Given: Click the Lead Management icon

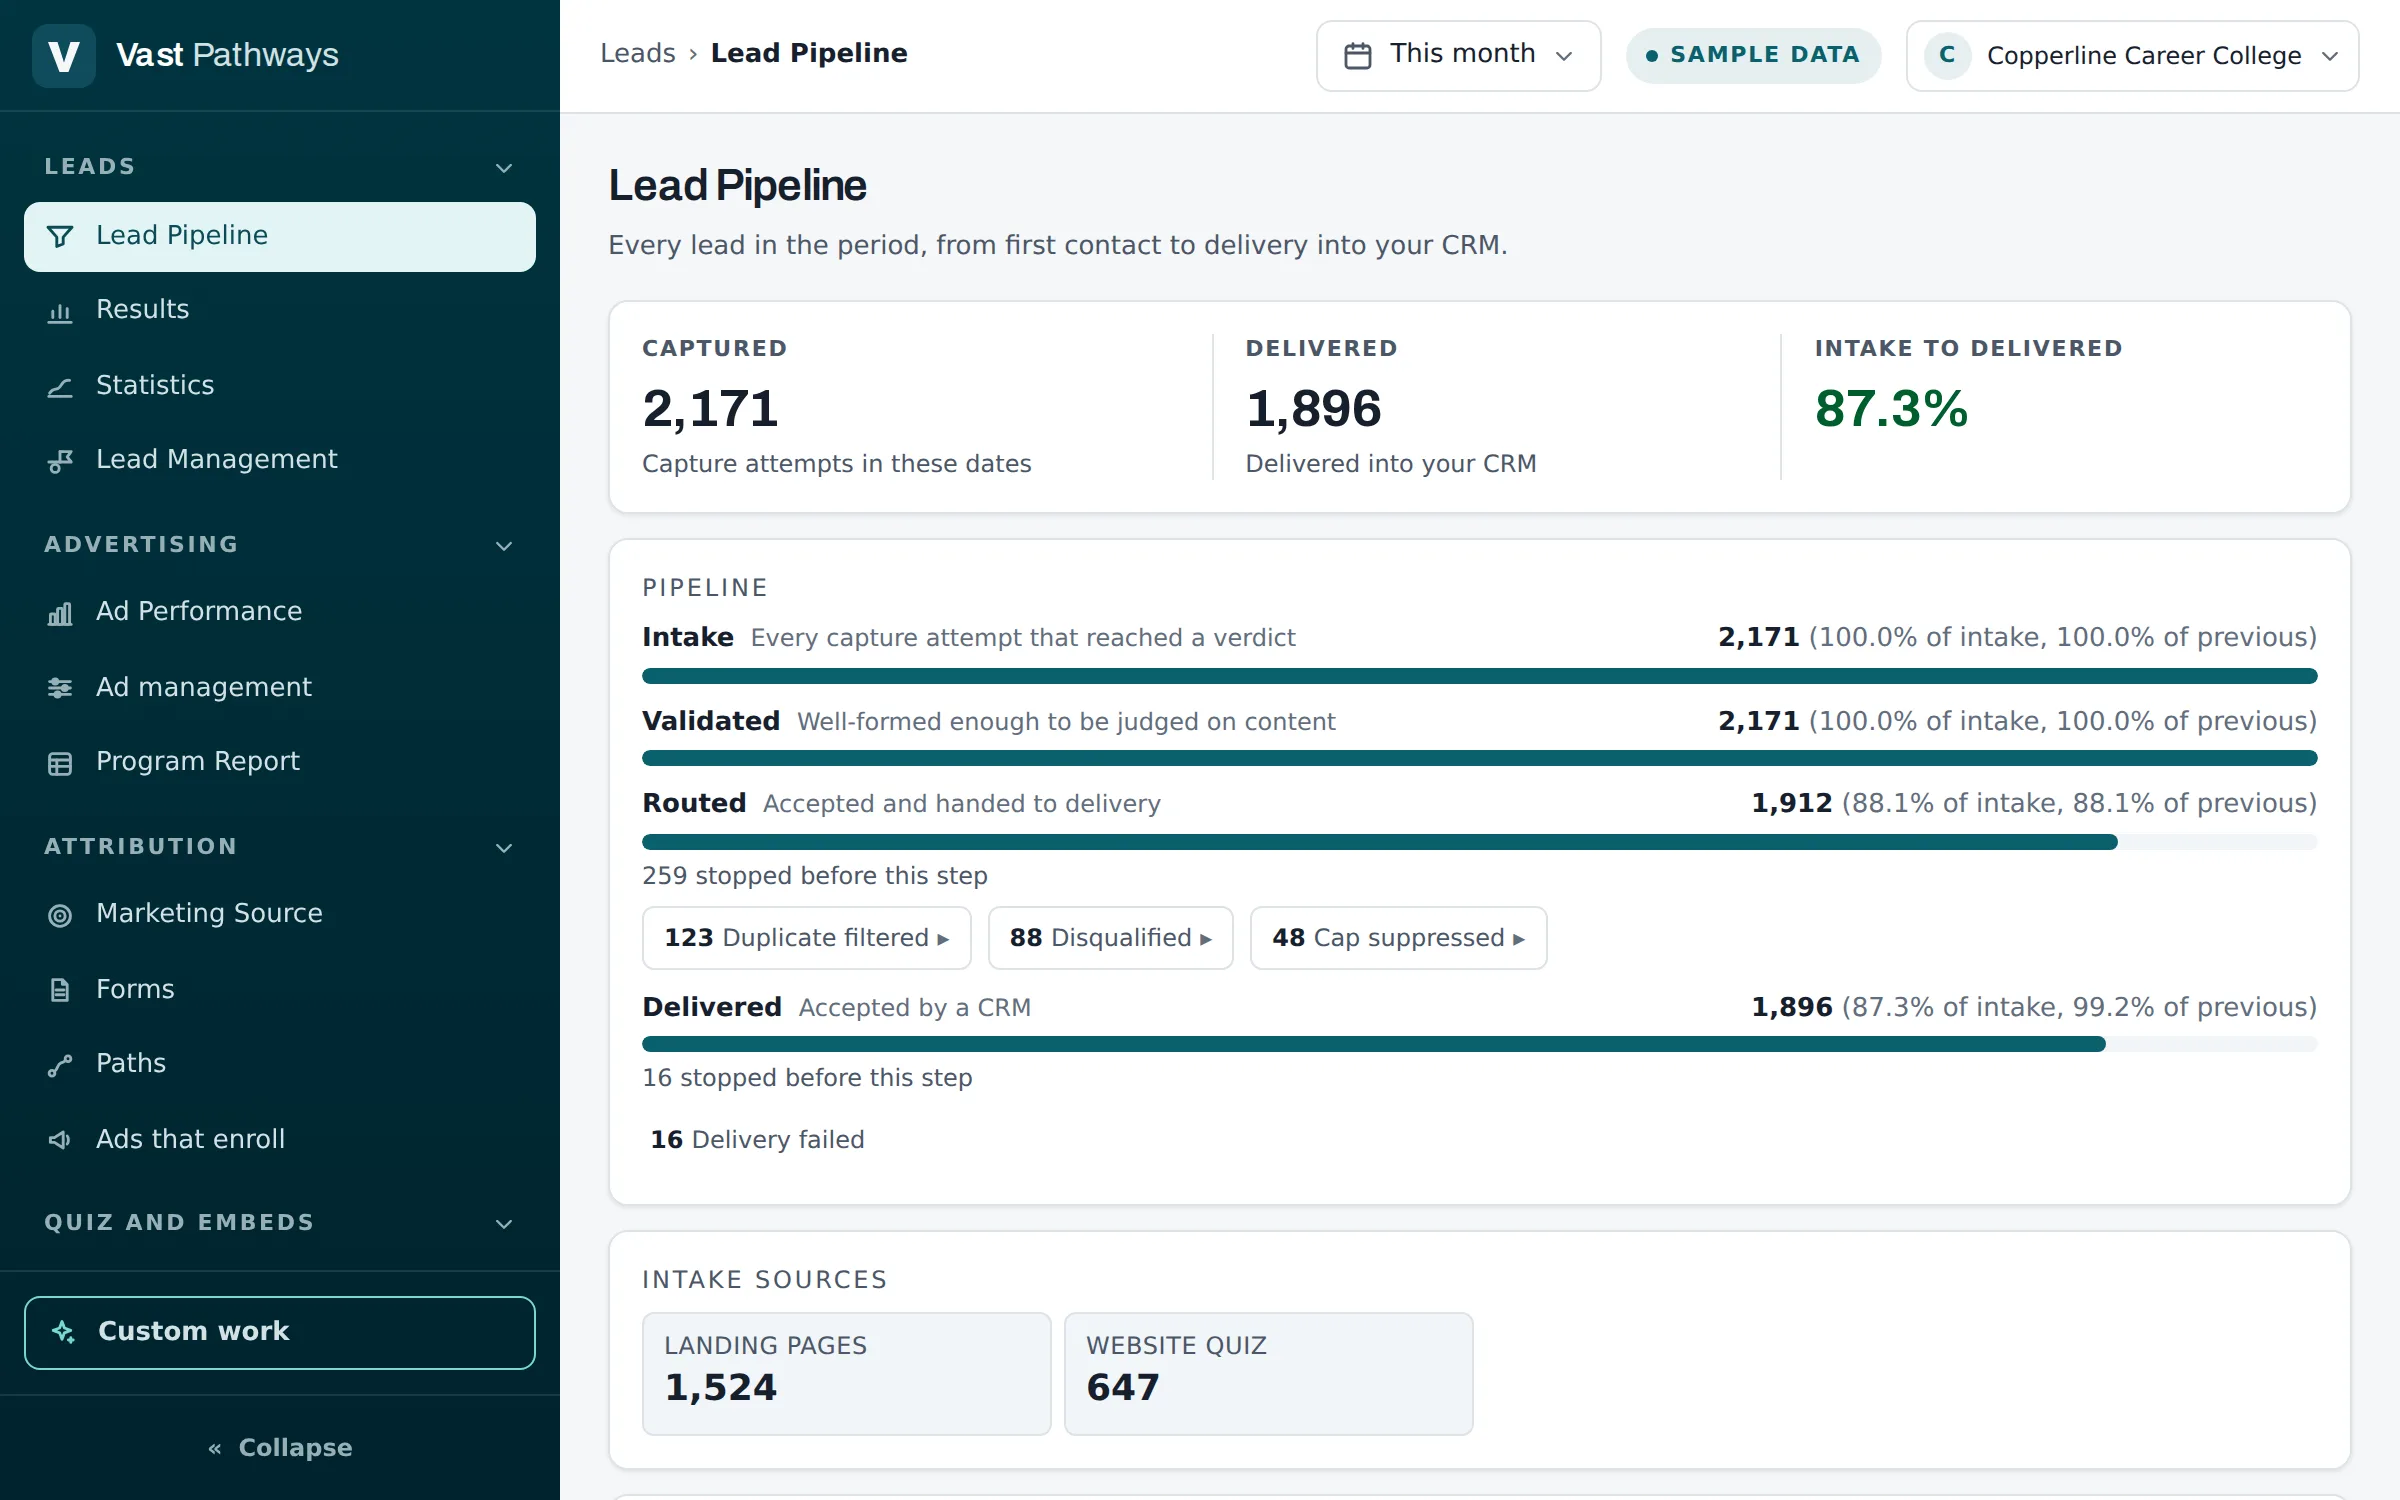Looking at the screenshot, I should pos(60,461).
